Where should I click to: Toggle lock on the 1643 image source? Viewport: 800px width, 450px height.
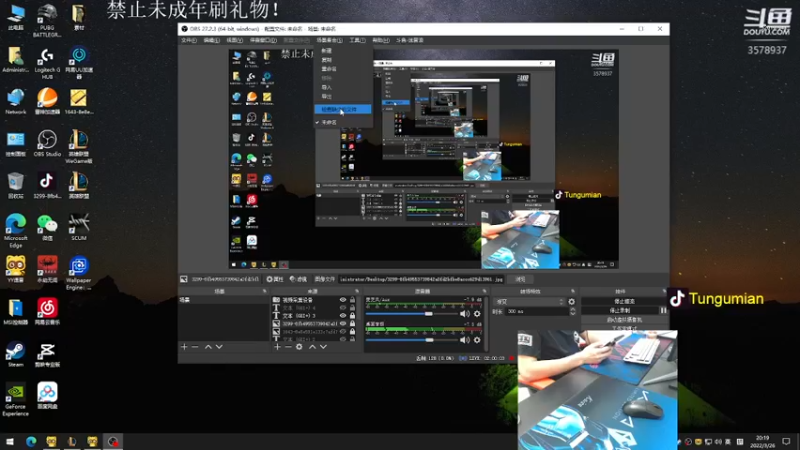coord(352,332)
